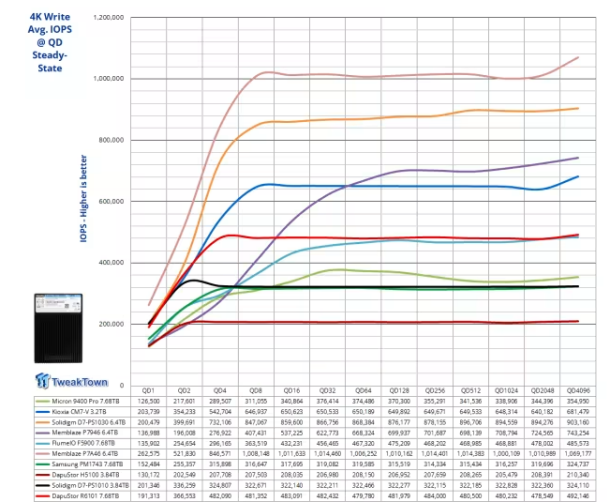The image size is (610, 502).
Task: Click the Solidigm D7-PS1030 6.4TB legend label
Action: pos(89,422)
